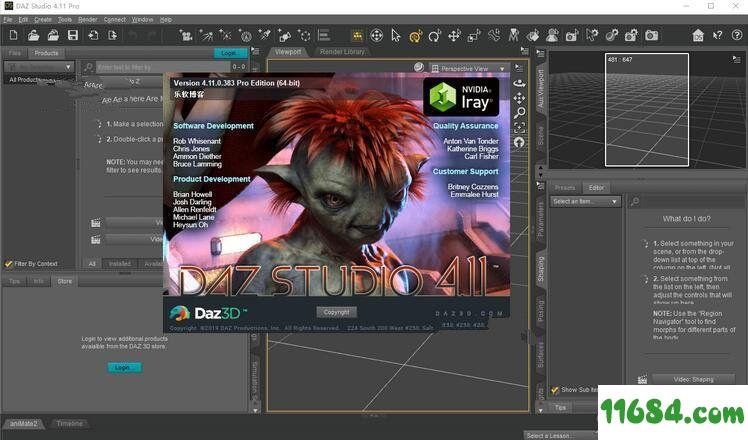The width and height of the screenshot is (748, 440).
Task: Select the Store tab
Action: [x=64, y=281]
